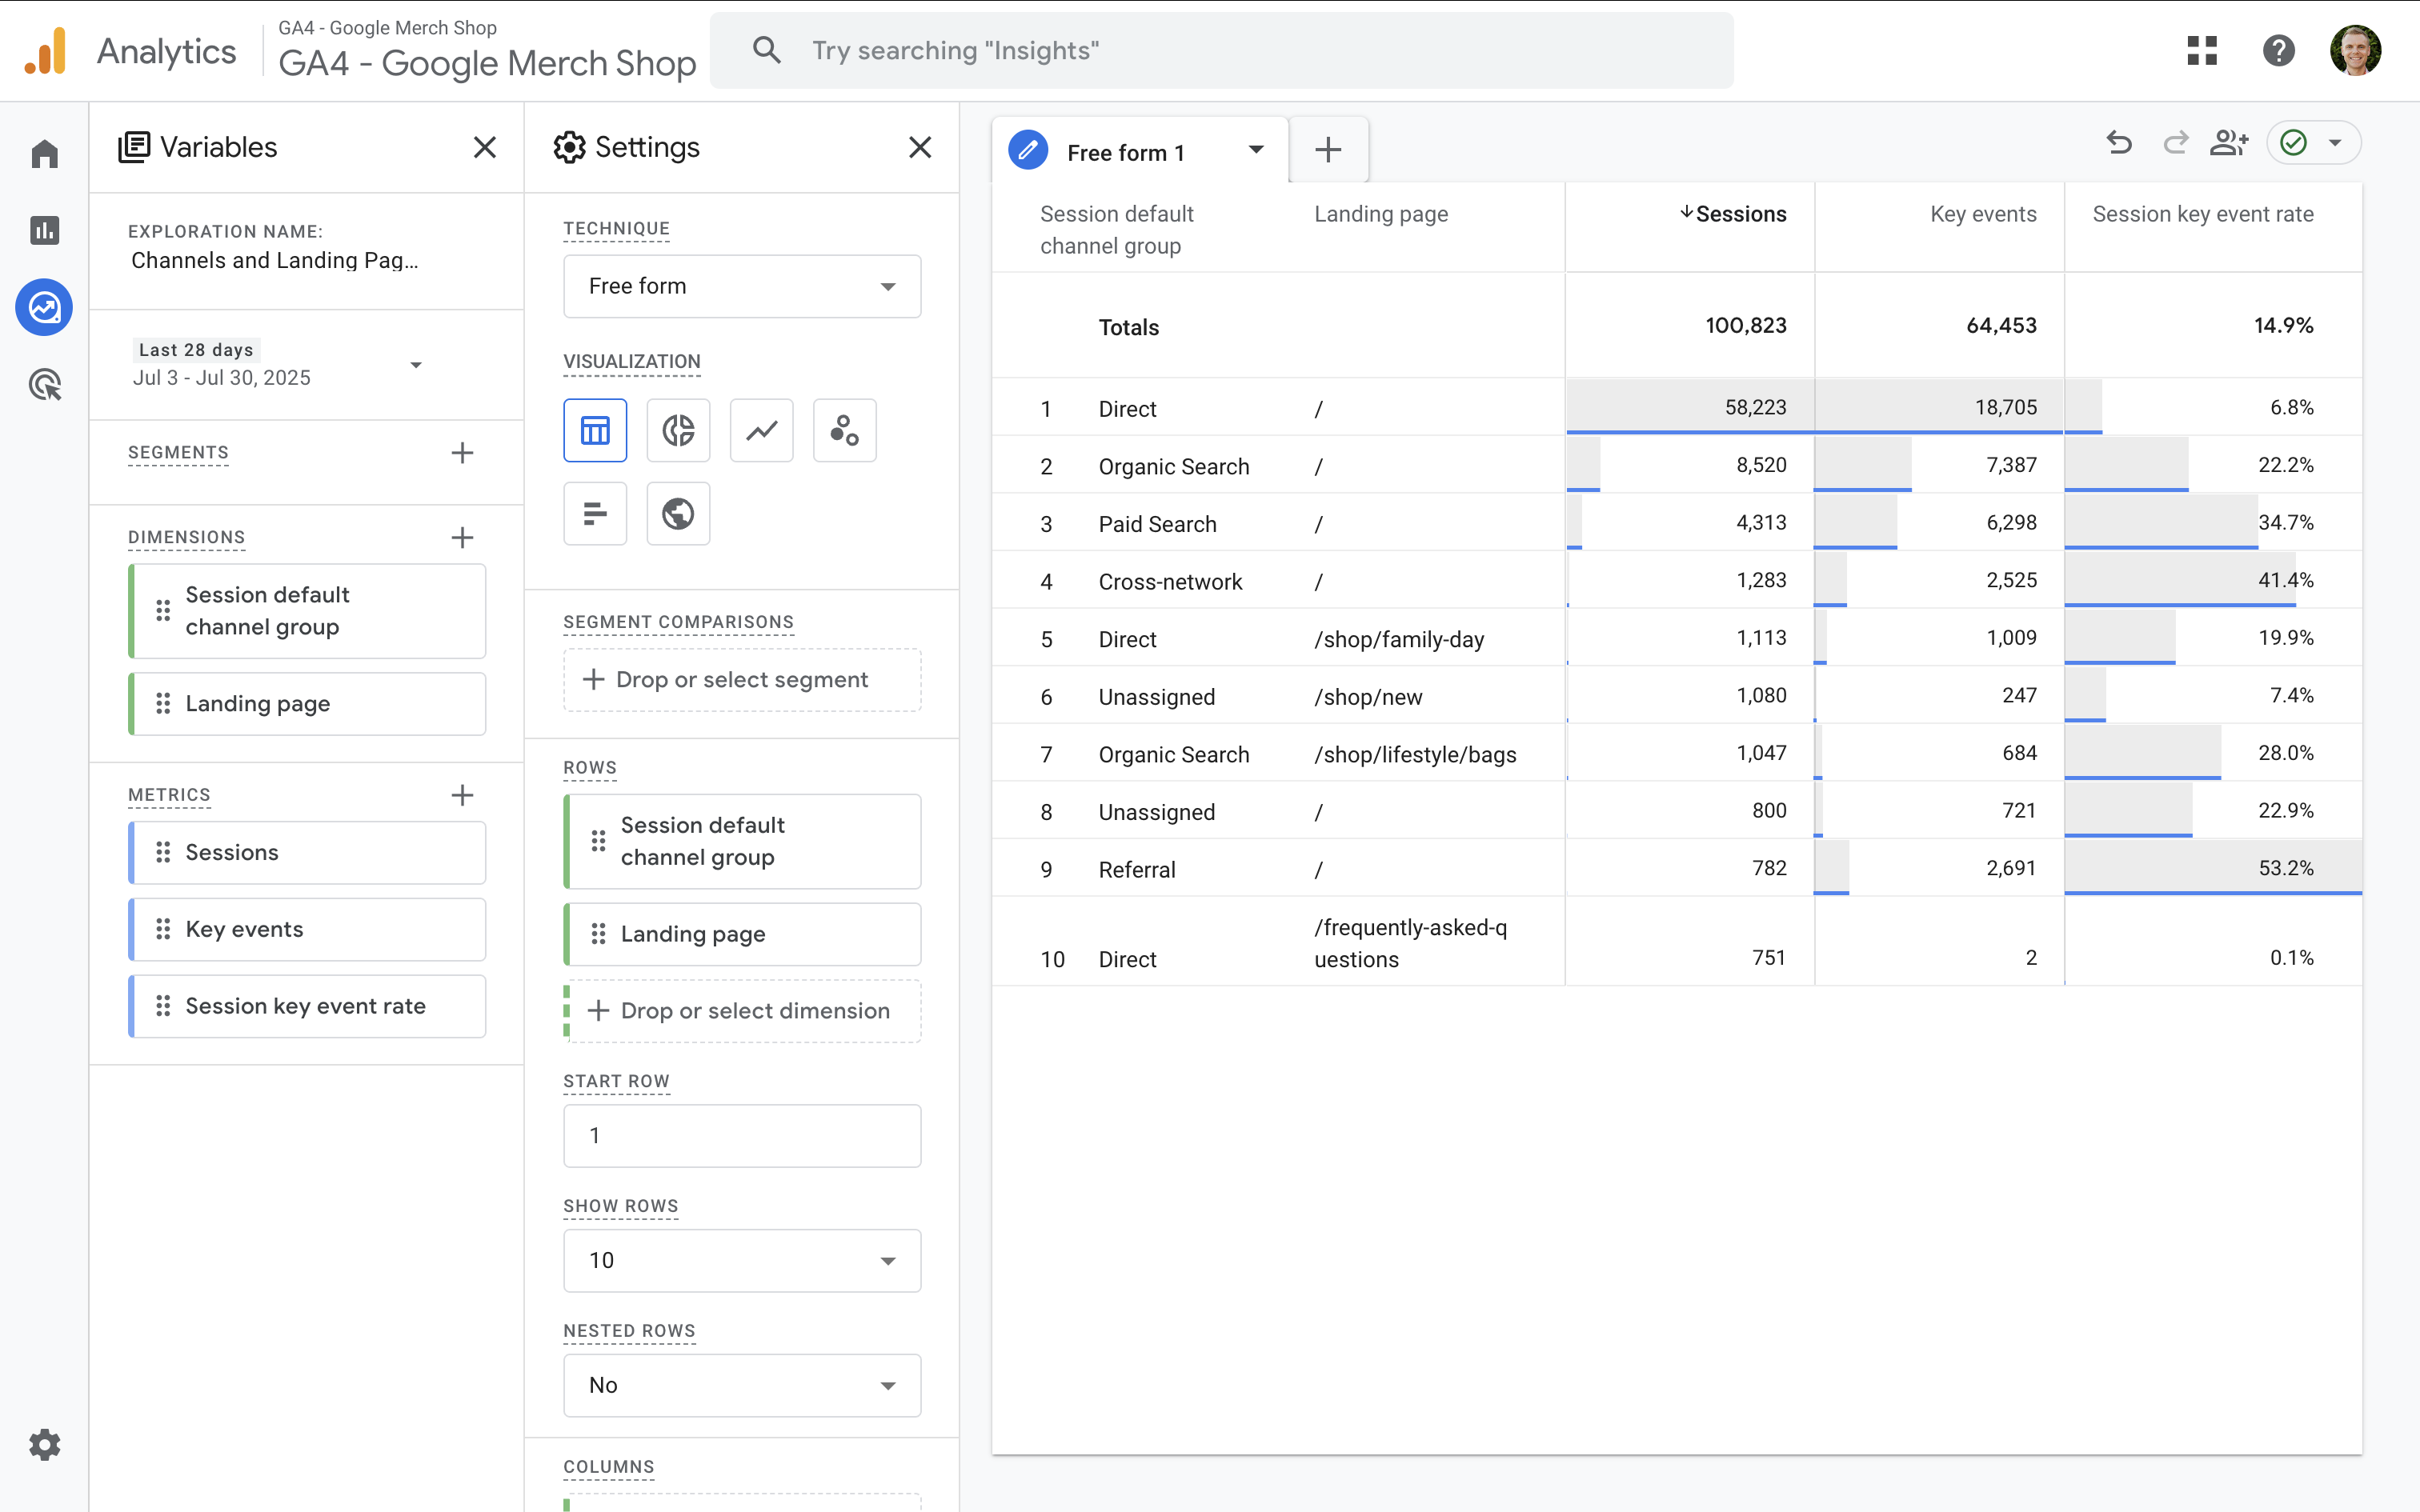Click the Undo arrow icon
The image size is (2420, 1512).
pos(2119,143)
